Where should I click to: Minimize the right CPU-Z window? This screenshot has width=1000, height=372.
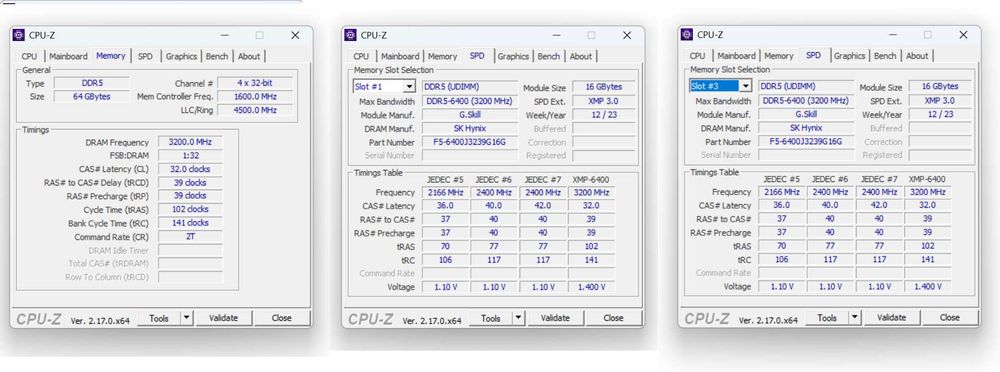coord(892,34)
